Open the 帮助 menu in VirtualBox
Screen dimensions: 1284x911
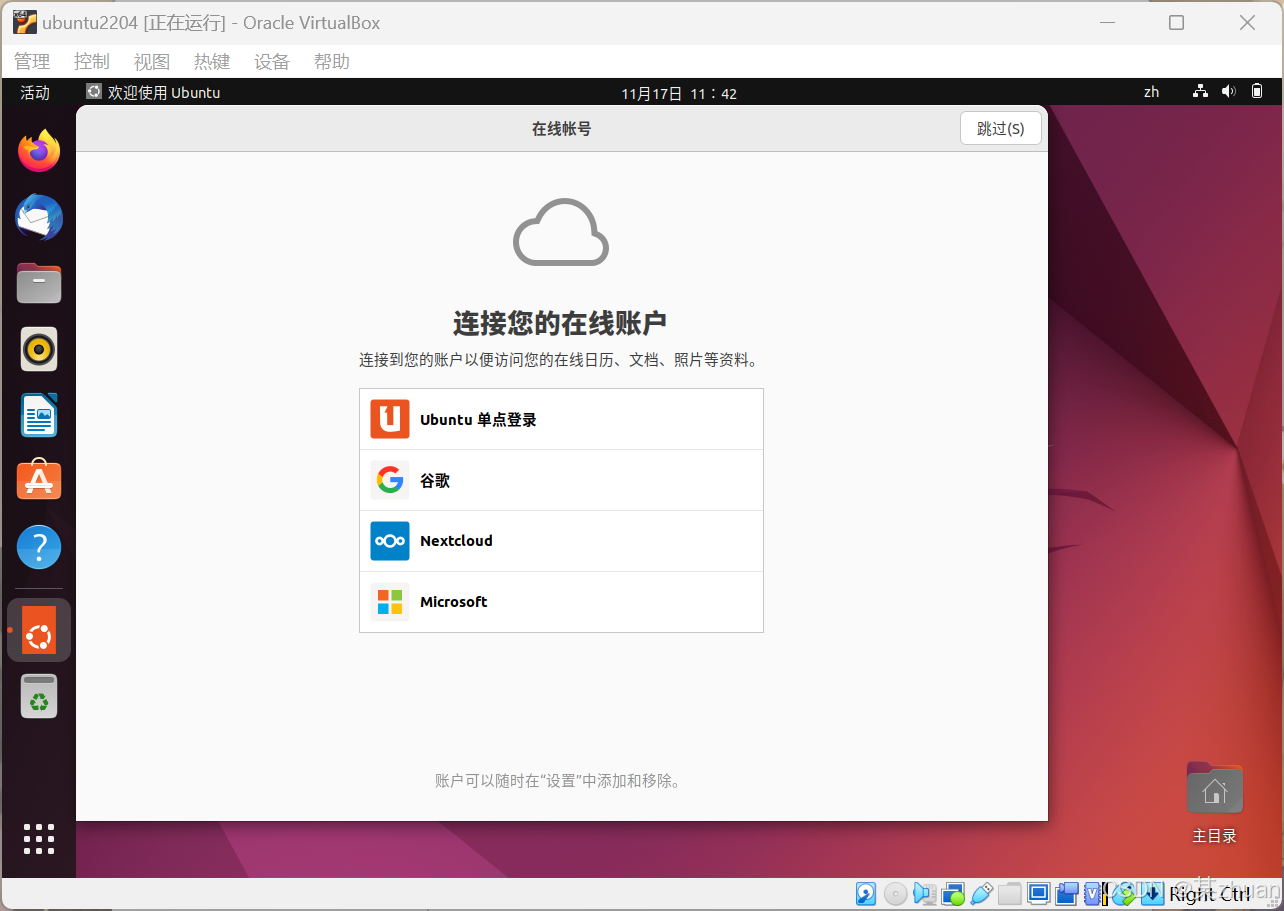(332, 61)
